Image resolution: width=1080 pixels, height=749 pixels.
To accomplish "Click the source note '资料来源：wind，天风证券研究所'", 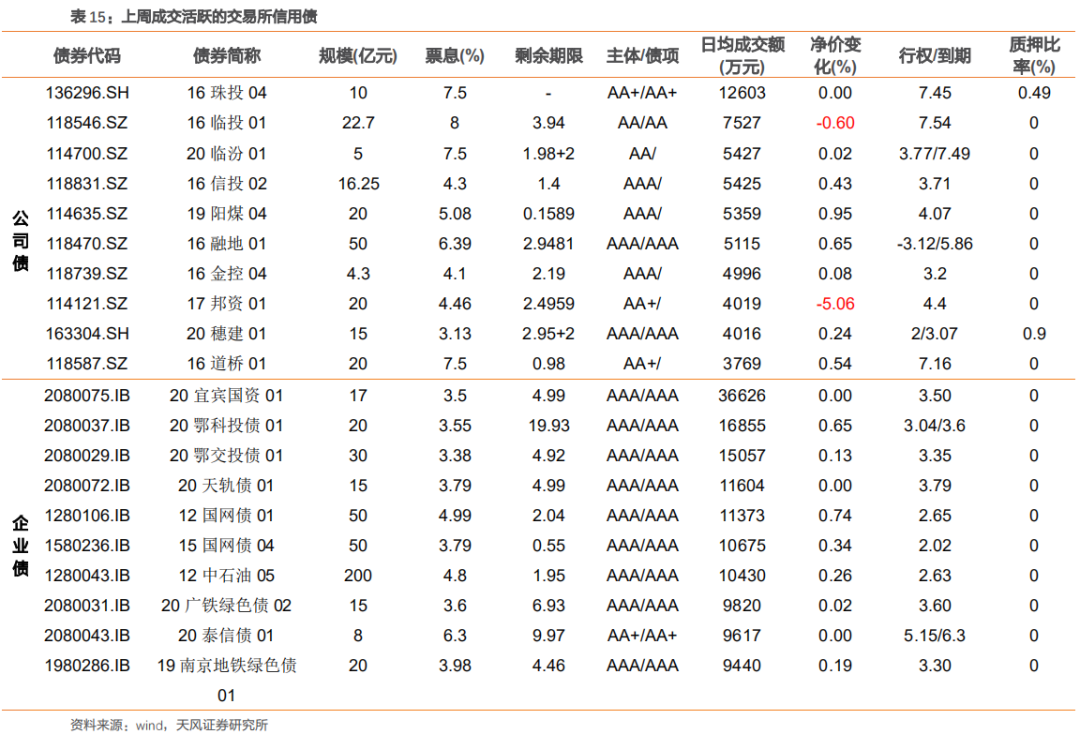I will coord(169,725).
